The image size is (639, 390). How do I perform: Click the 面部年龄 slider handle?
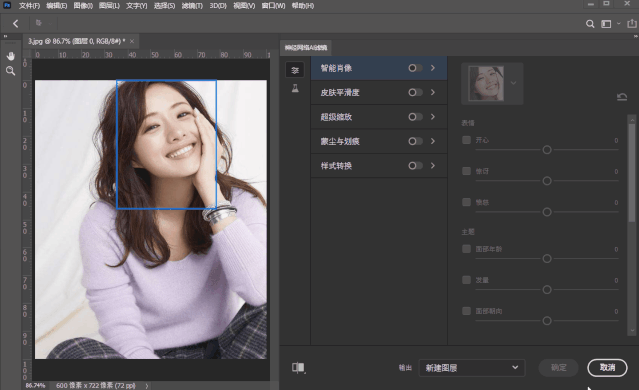pyautogui.click(x=547, y=259)
